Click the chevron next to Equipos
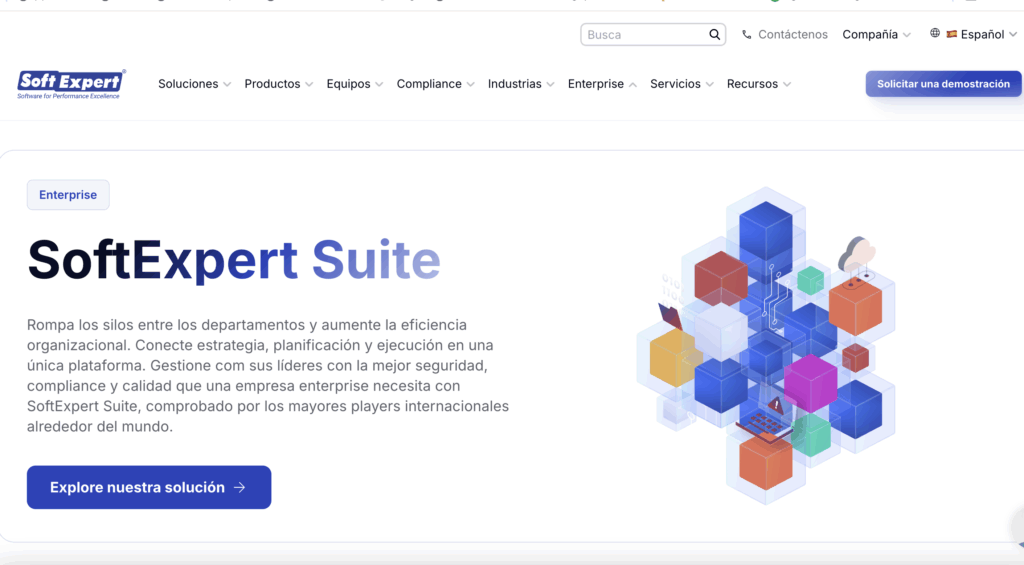Viewport: 1024px width, 565px height. point(379,84)
